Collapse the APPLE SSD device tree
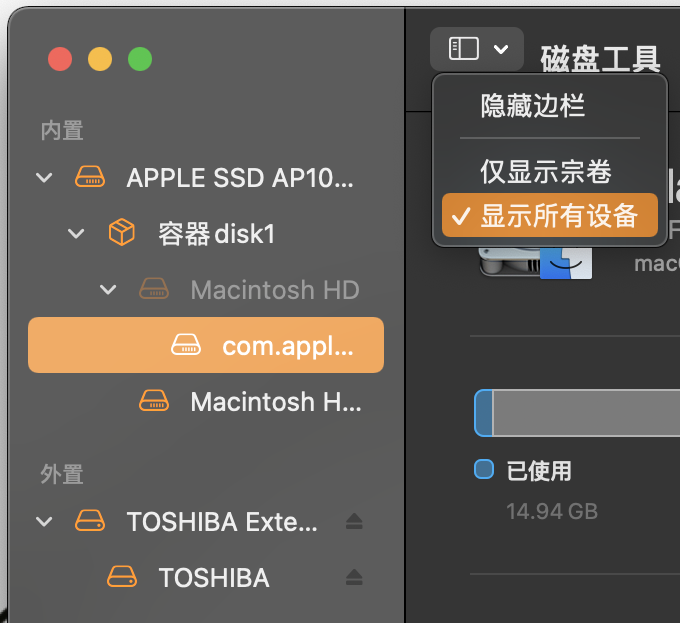 click(44, 178)
